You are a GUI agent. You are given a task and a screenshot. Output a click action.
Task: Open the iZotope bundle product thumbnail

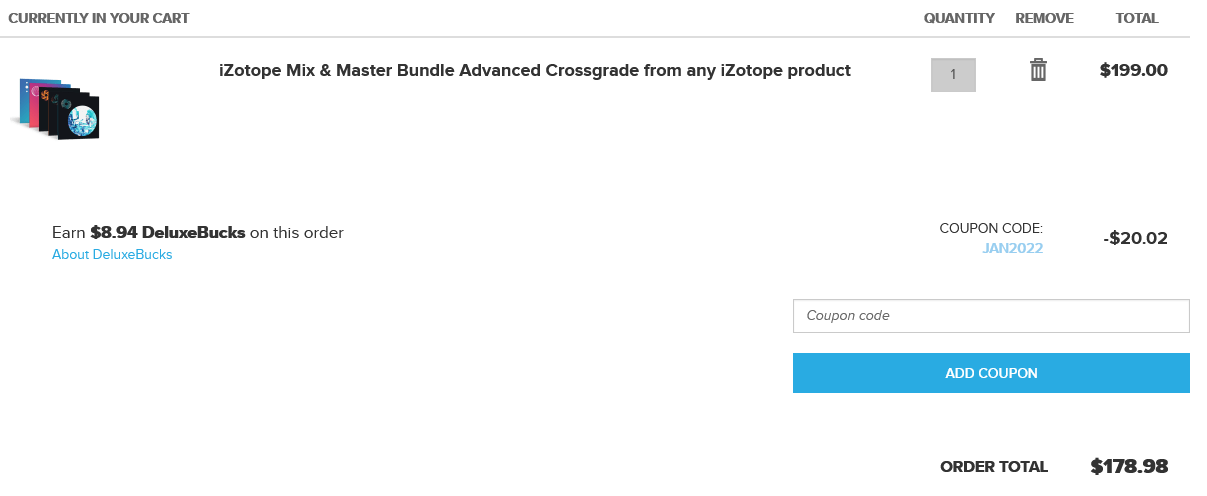57,107
